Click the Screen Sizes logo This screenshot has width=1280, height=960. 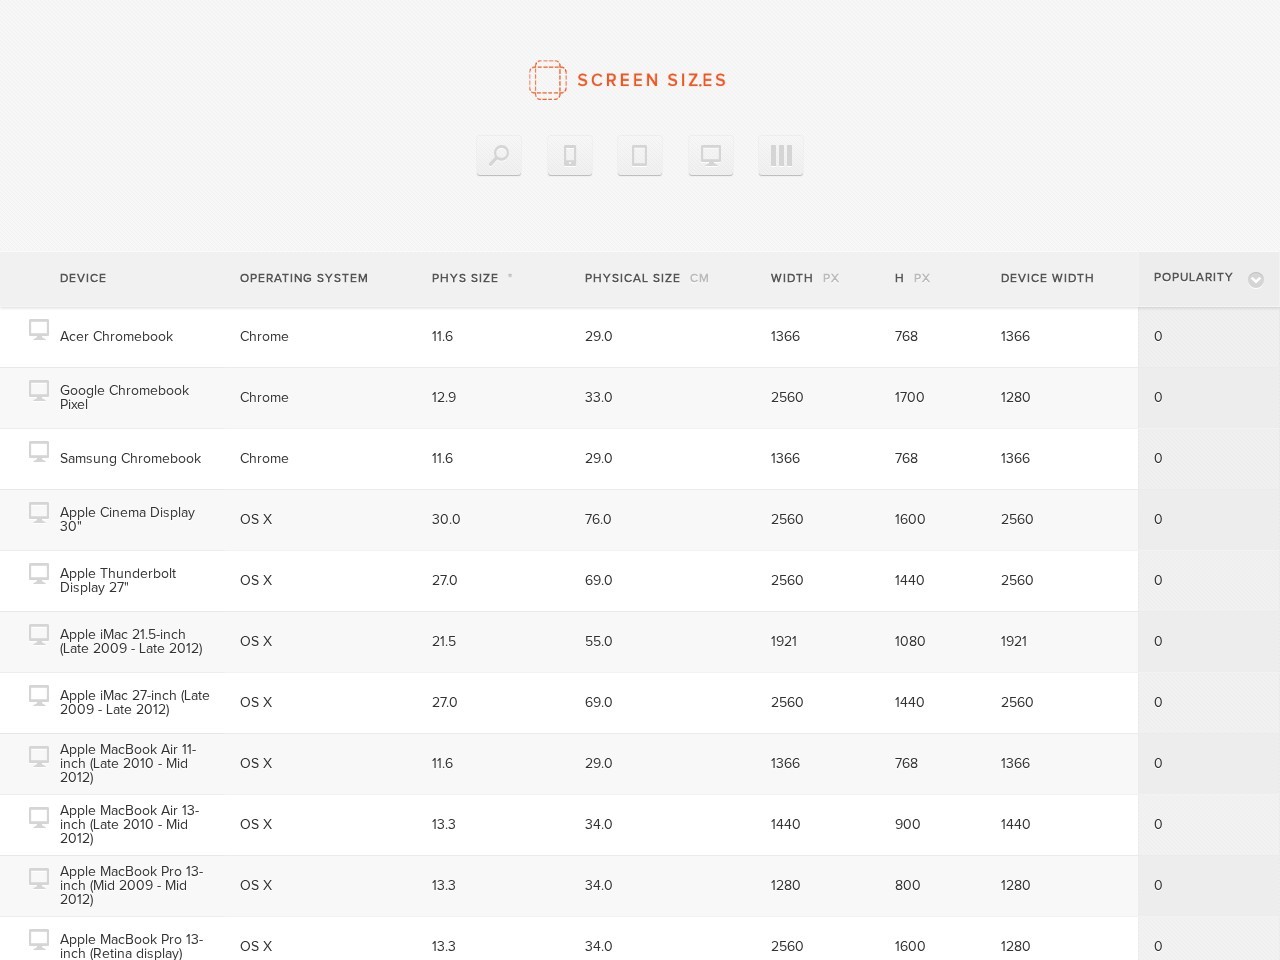tap(627, 80)
